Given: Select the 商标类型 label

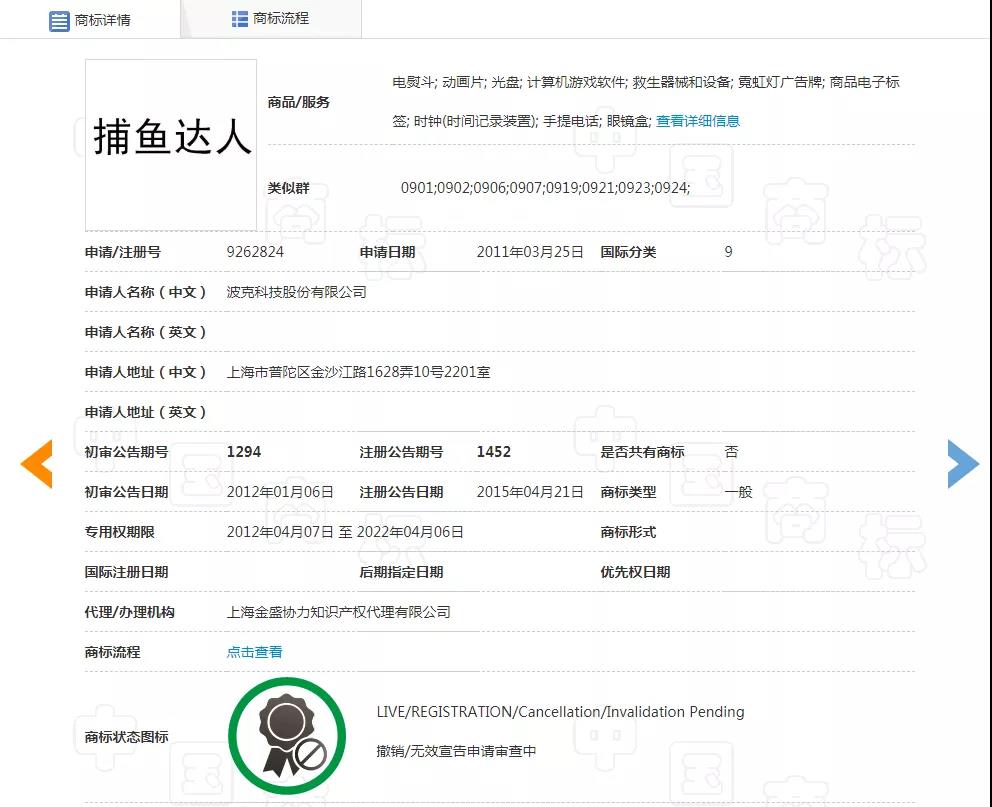Looking at the screenshot, I should pos(628,491).
